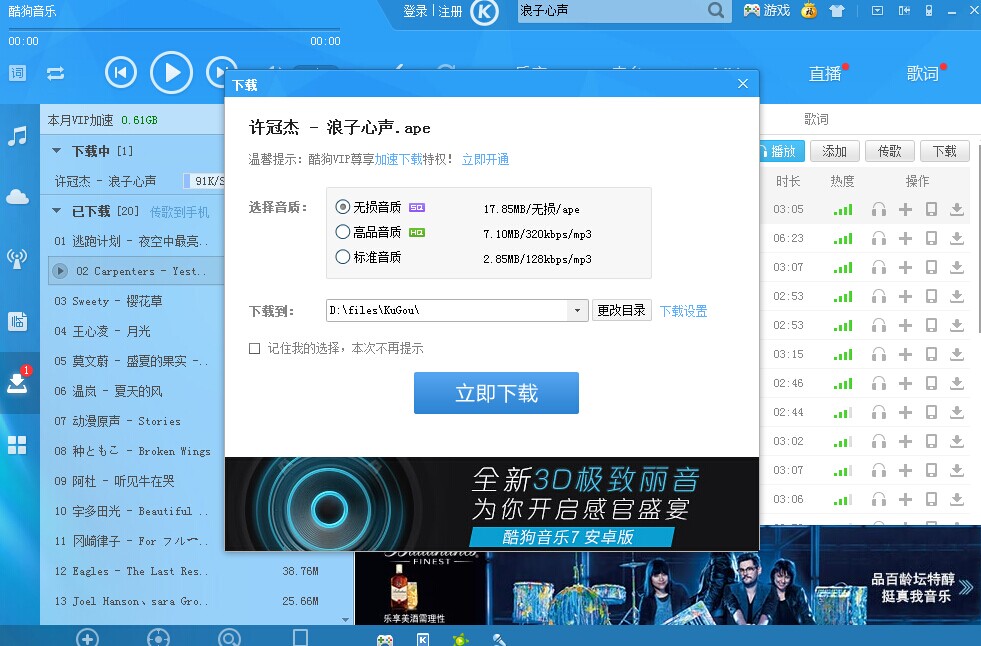Open the temporary list 临 sidebar icon
Viewport: 981px width, 646px height.
point(18,321)
